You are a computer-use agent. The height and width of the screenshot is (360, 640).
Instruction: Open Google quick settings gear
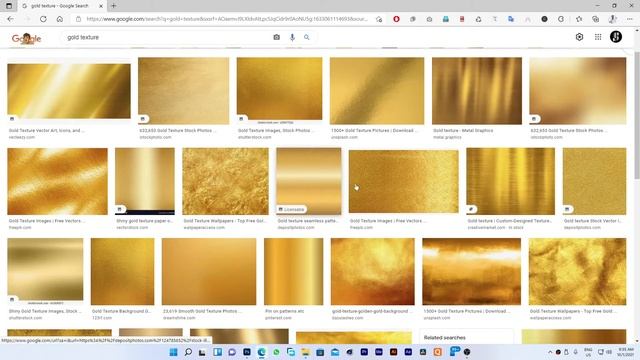tap(579, 37)
